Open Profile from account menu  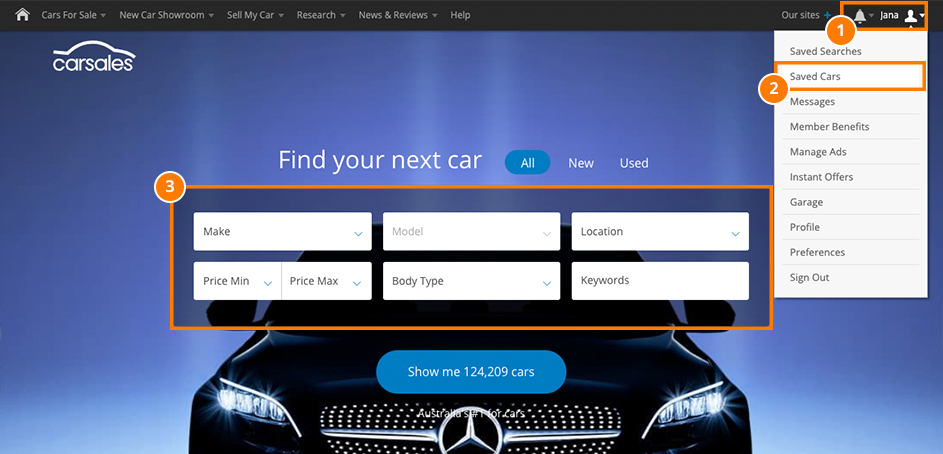click(850, 227)
